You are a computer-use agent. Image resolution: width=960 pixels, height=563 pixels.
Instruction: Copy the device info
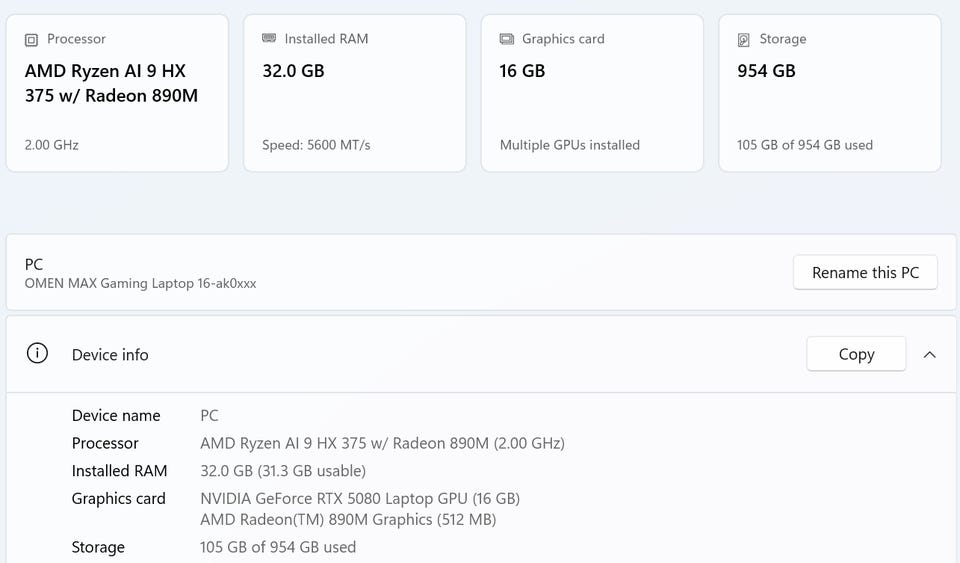click(x=856, y=354)
